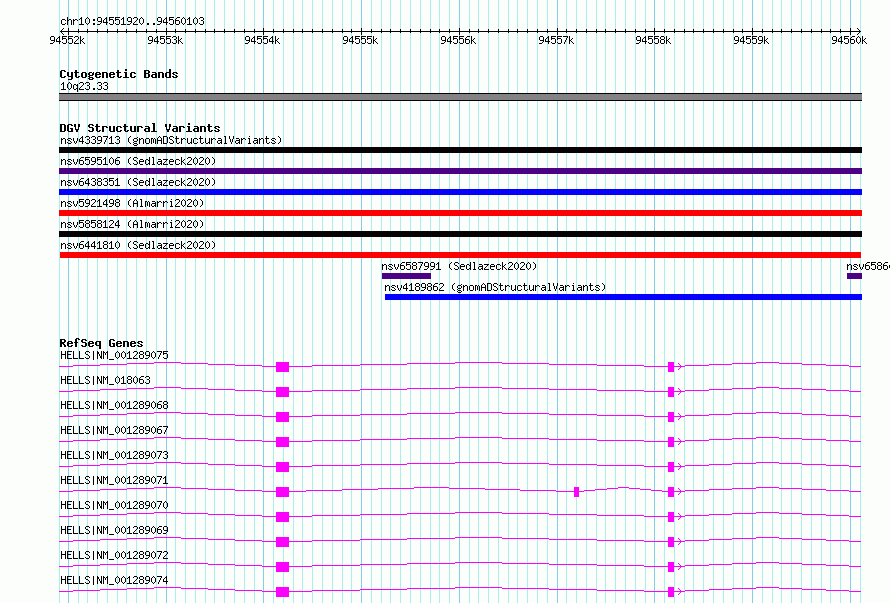Select the long purple bar for nsv6595106
This screenshot has width=890, height=603.
pyautogui.click(x=460, y=171)
